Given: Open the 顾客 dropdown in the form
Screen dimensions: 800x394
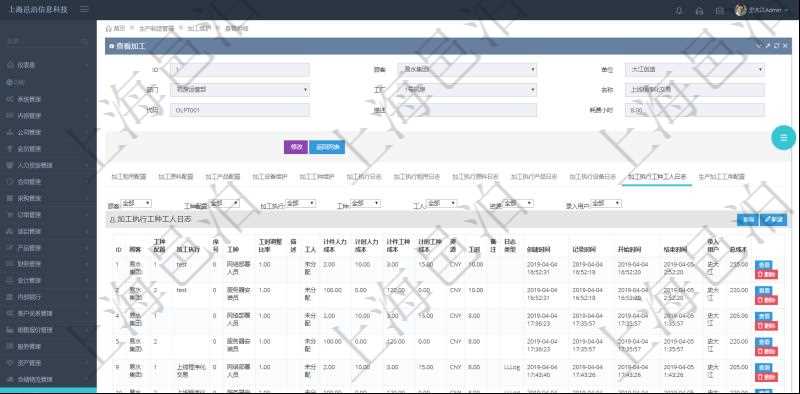Looking at the screenshot, I should (x=467, y=69).
